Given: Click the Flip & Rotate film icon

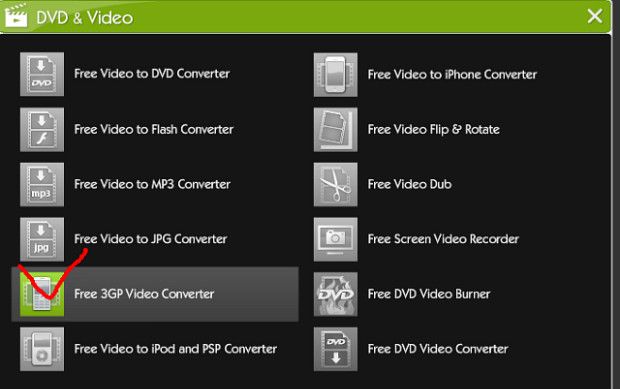Looking at the screenshot, I should (x=336, y=130).
